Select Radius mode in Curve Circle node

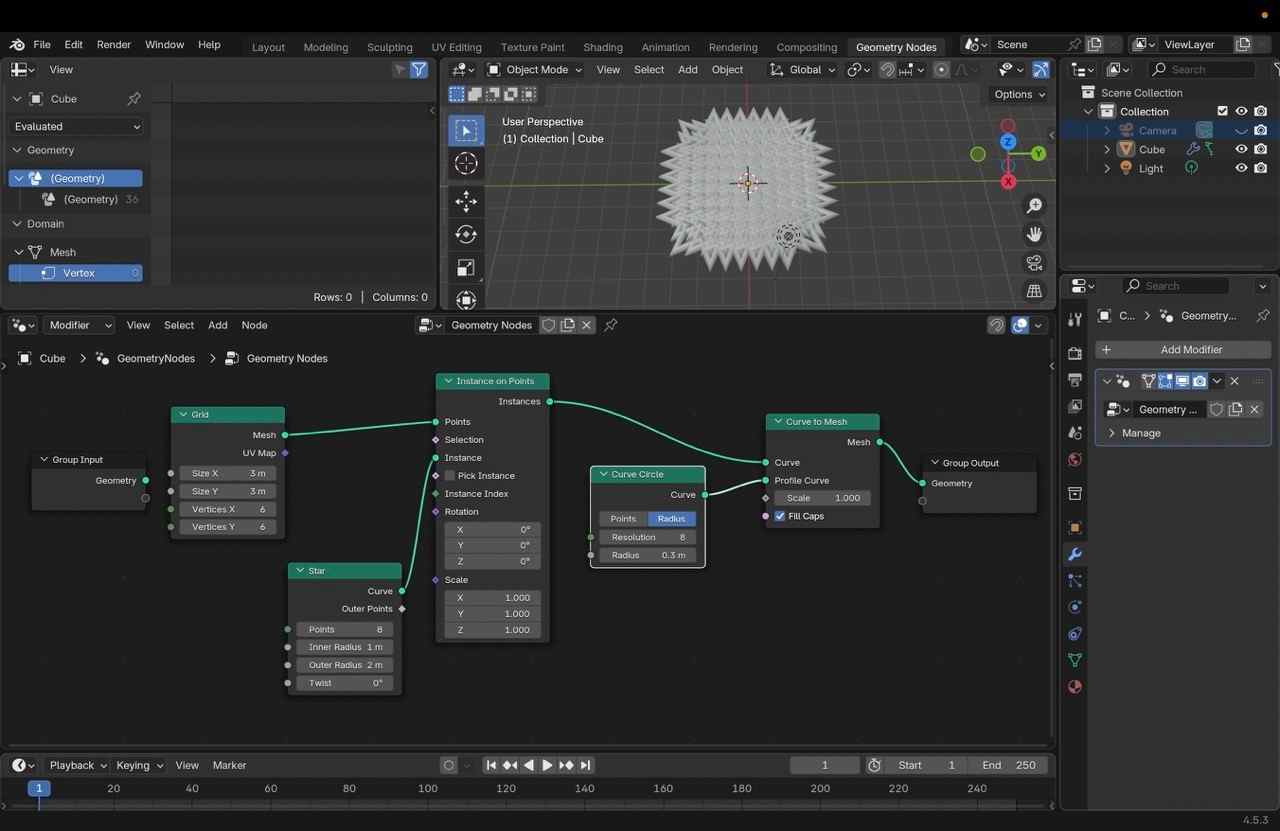[x=671, y=519]
